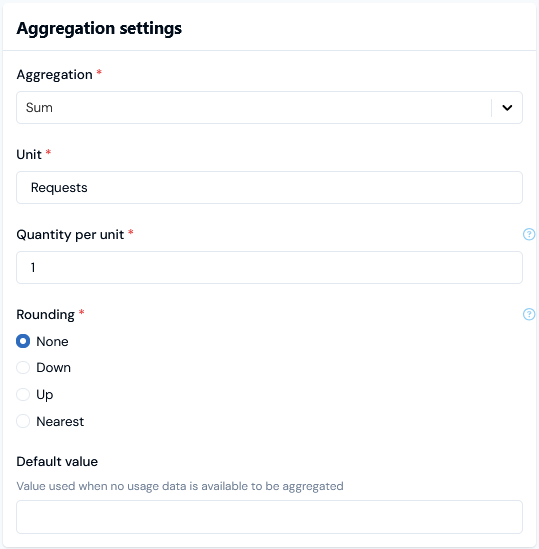The width and height of the screenshot is (539, 549).
Task: Click the chevron arrow in Aggregation dropdown
Action: 507,108
